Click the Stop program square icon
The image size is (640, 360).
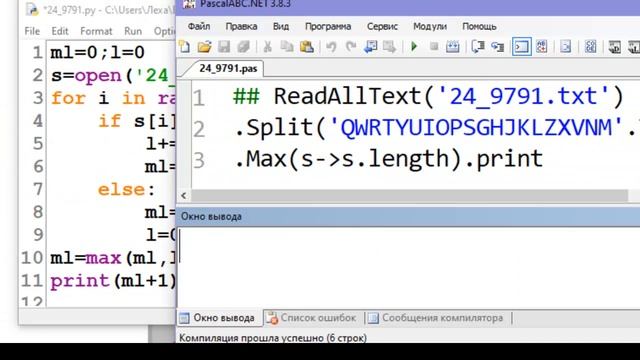[434, 47]
